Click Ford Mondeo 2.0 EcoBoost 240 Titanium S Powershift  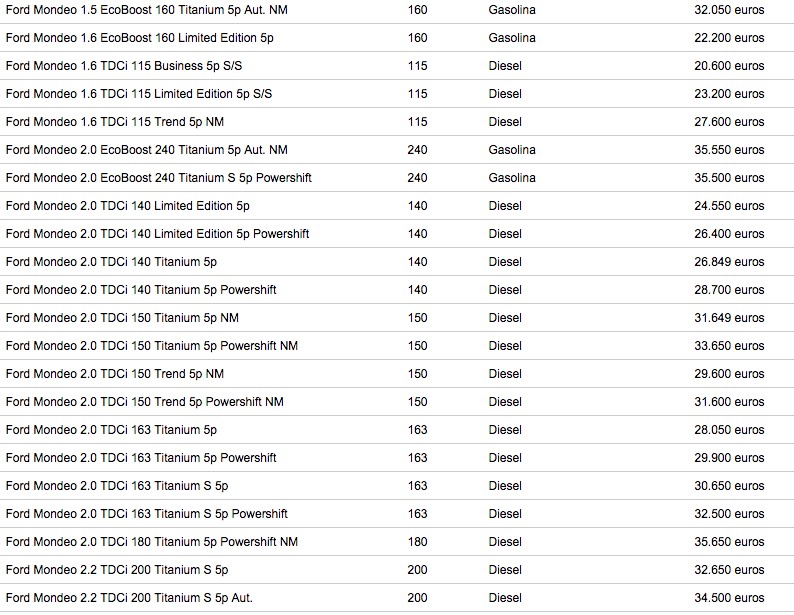[x=158, y=178]
